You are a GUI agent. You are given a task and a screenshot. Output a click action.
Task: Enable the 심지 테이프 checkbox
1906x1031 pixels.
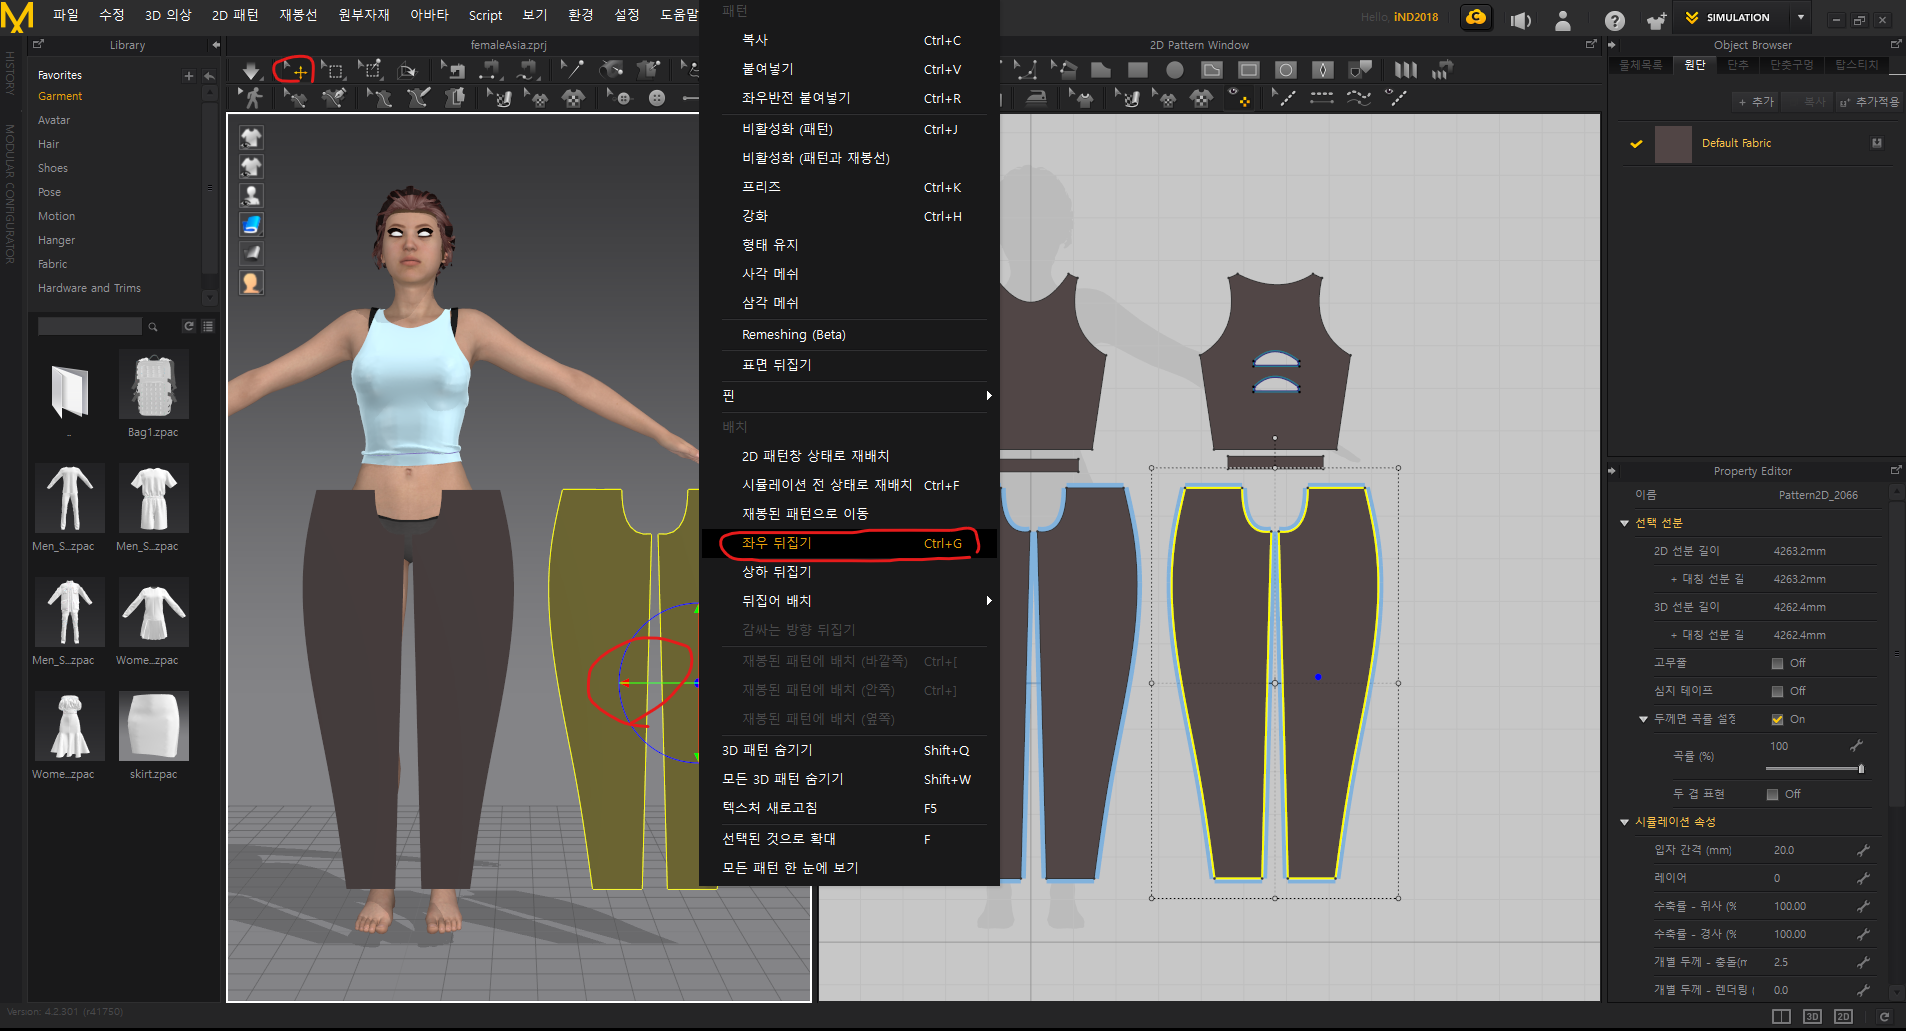click(x=1777, y=691)
